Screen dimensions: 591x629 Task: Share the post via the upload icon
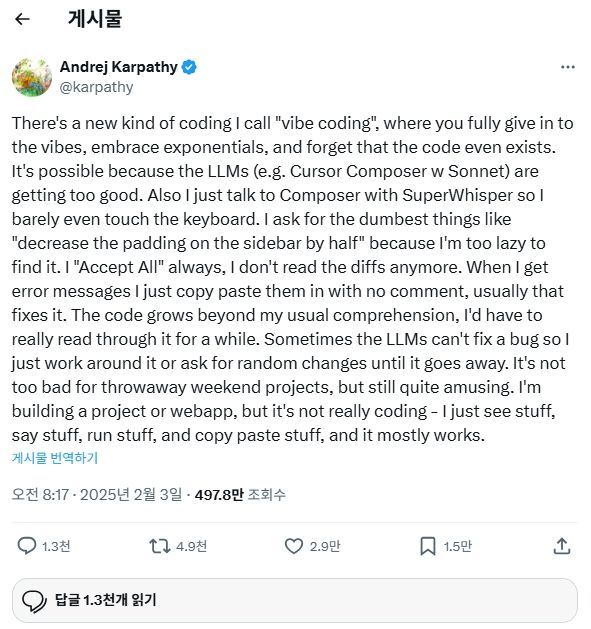tap(562, 546)
